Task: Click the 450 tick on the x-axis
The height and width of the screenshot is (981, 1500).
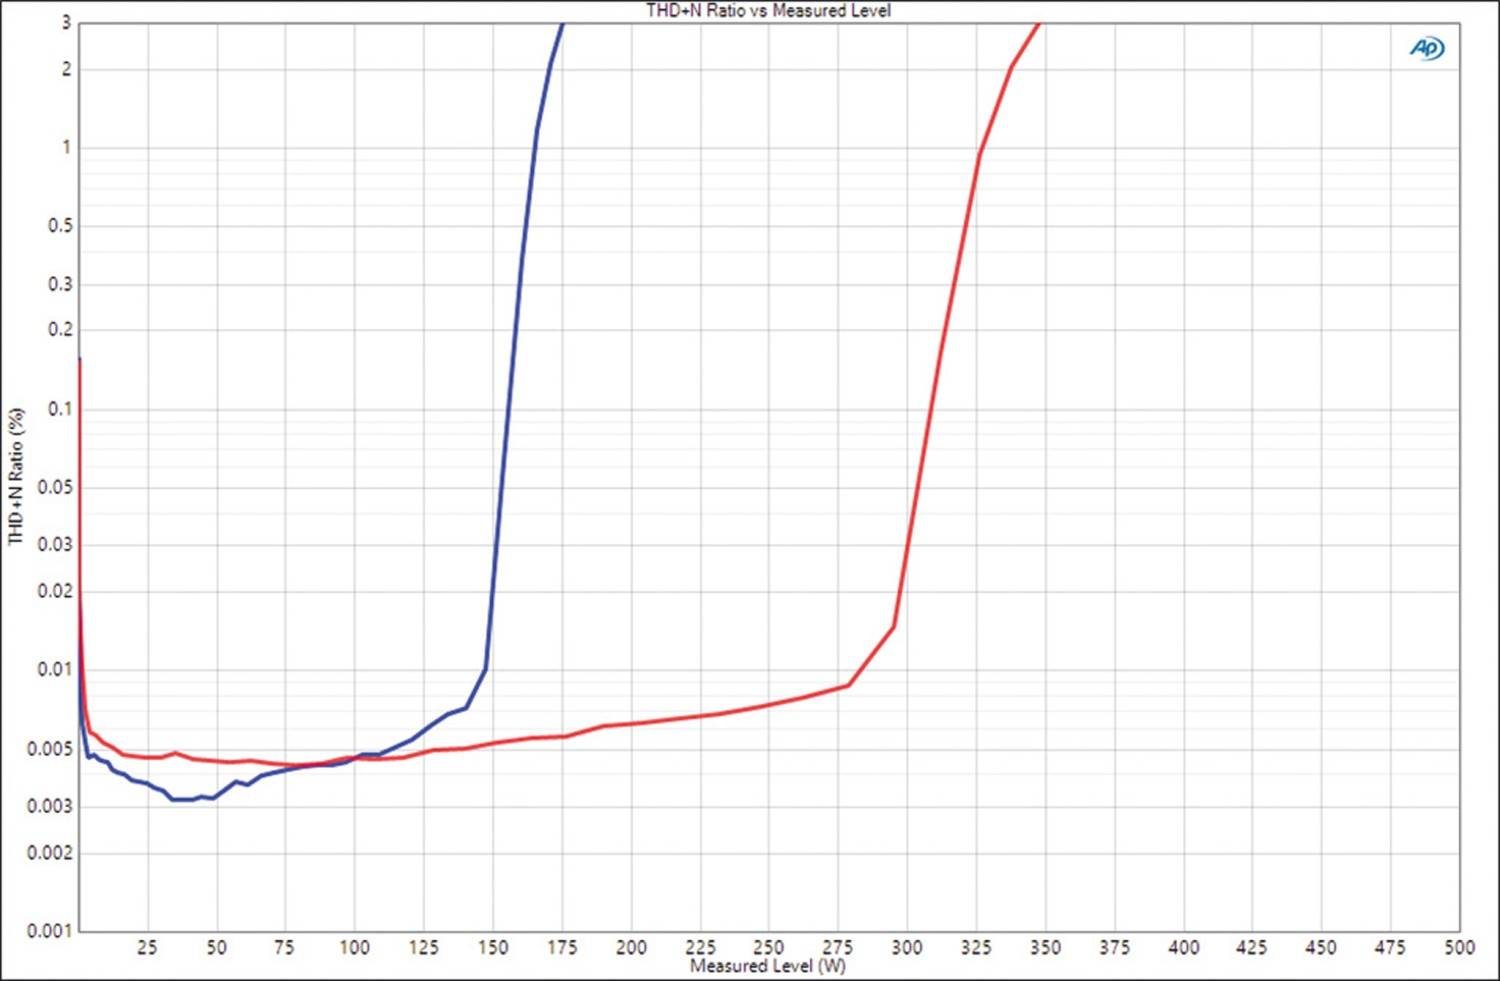Action: (1321, 947)
